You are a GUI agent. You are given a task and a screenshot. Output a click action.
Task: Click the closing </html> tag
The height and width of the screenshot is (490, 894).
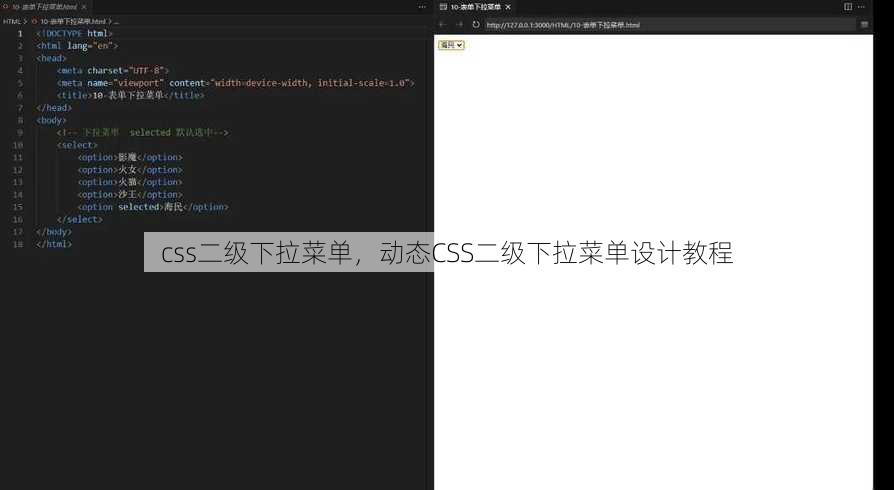54,244
